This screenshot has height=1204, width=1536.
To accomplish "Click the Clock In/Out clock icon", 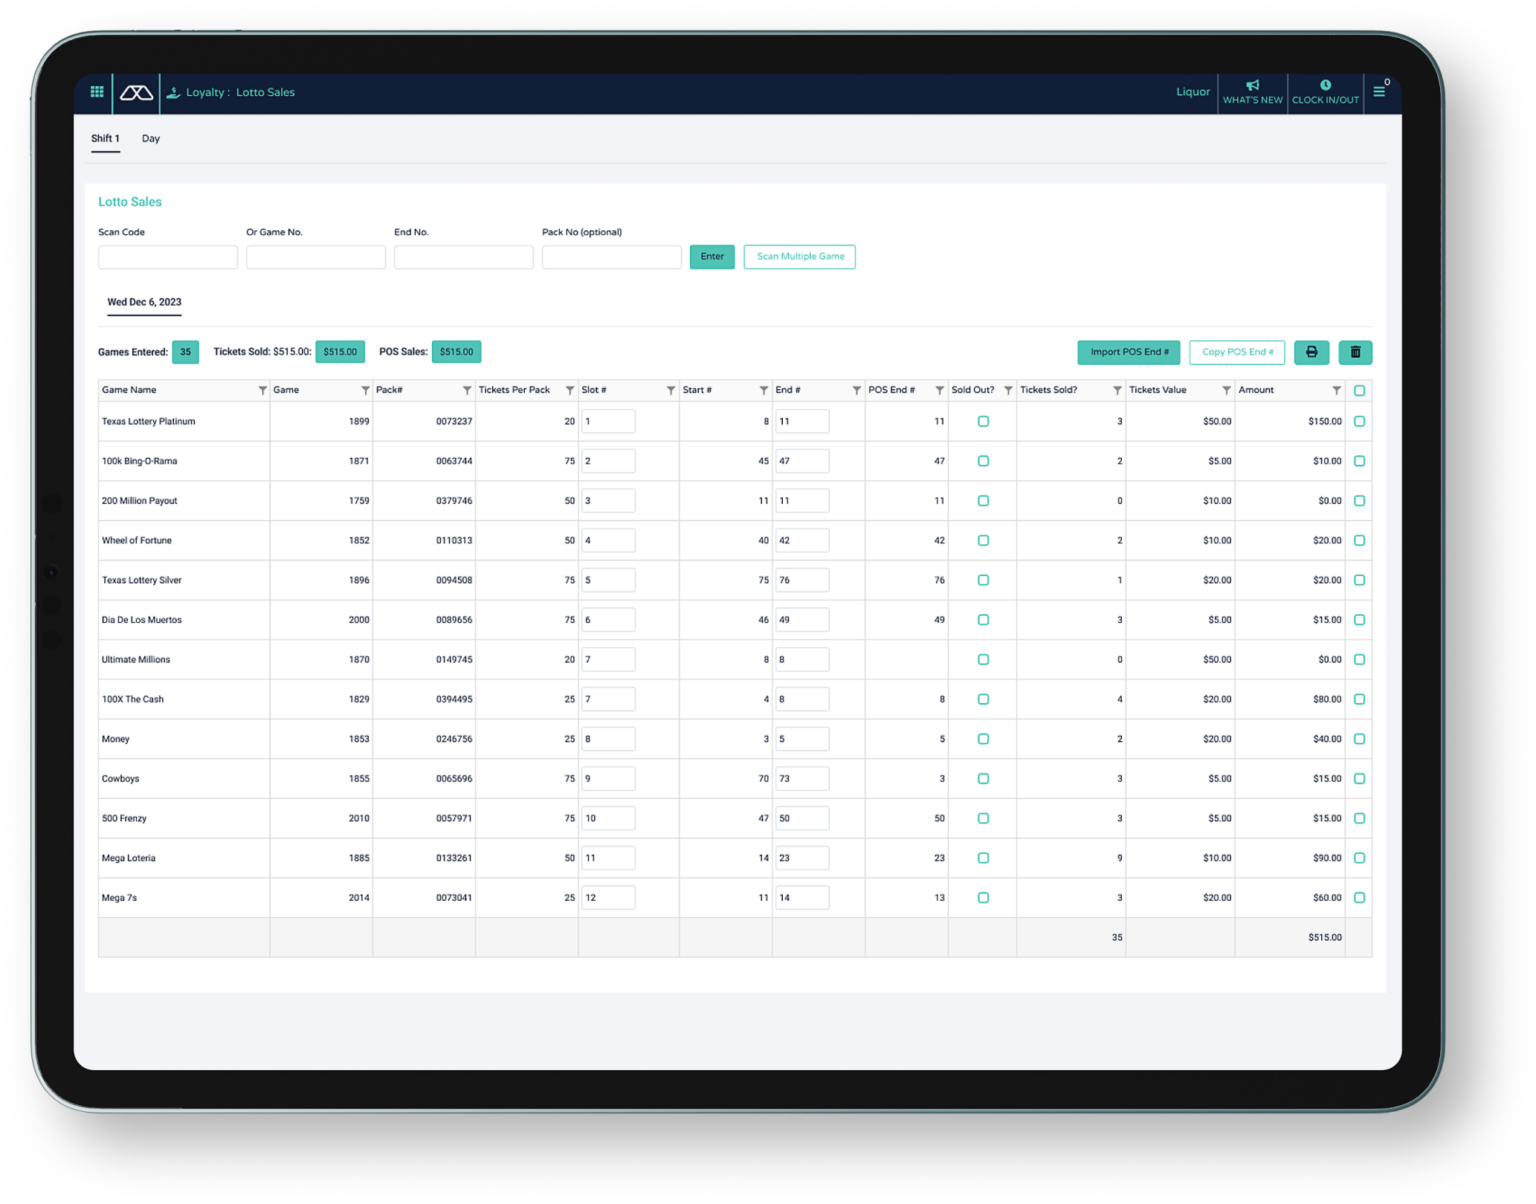I will coord(1325,86).
